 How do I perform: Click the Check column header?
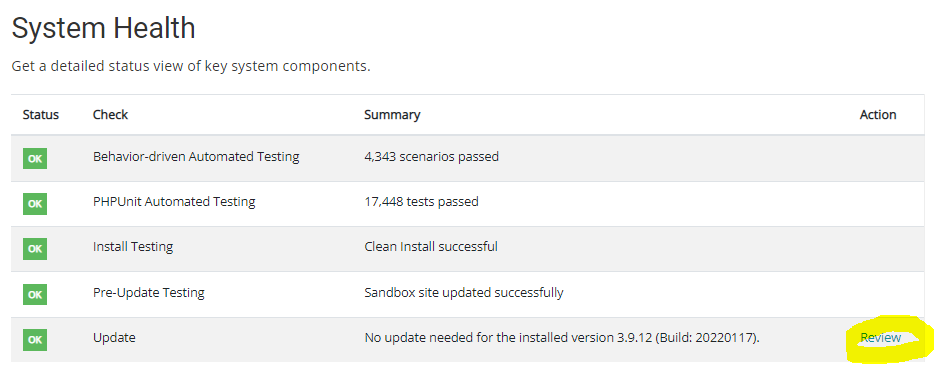click(x=110, y=114)
